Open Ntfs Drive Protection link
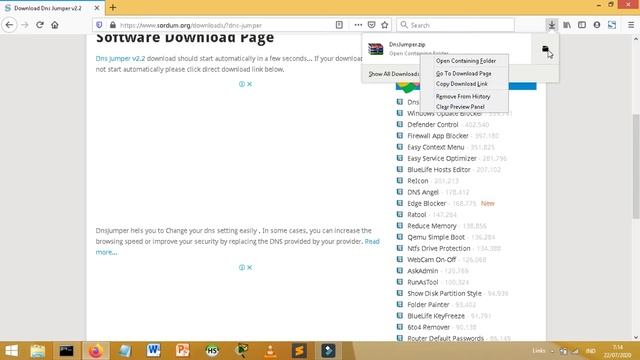Screen dimensions: 640x360 point(439,248)
